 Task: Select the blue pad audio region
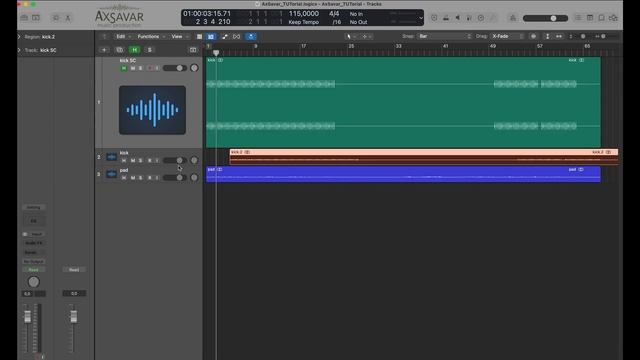pos(403,174)
